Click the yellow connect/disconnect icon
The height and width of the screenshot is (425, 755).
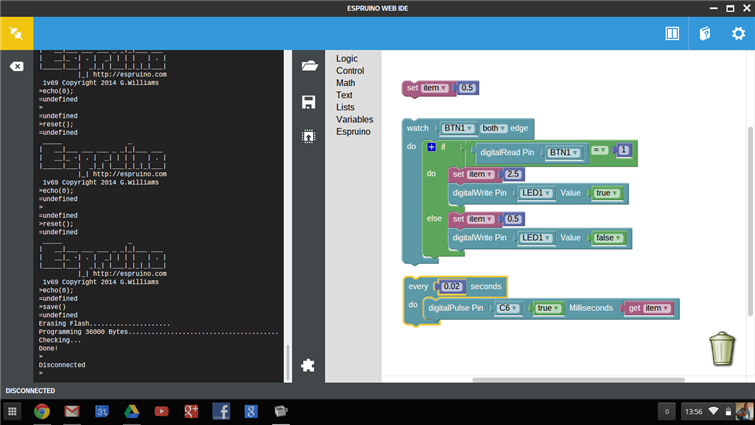click(16, 33)
